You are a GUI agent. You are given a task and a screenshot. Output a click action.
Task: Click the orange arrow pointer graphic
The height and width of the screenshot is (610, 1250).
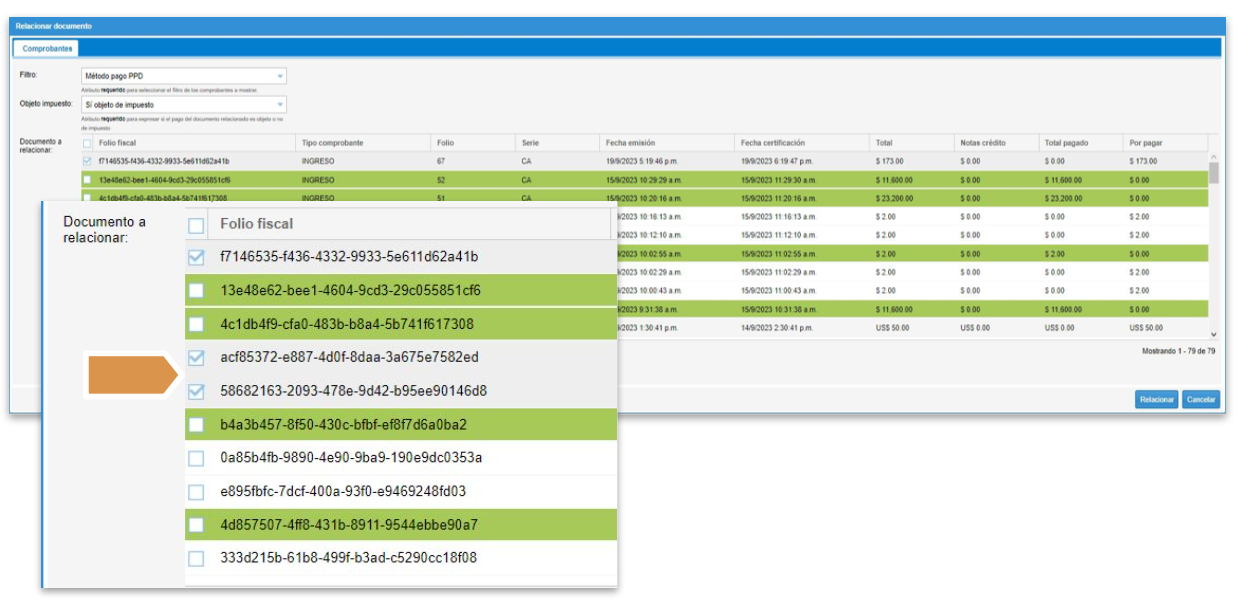click(130, 375)
